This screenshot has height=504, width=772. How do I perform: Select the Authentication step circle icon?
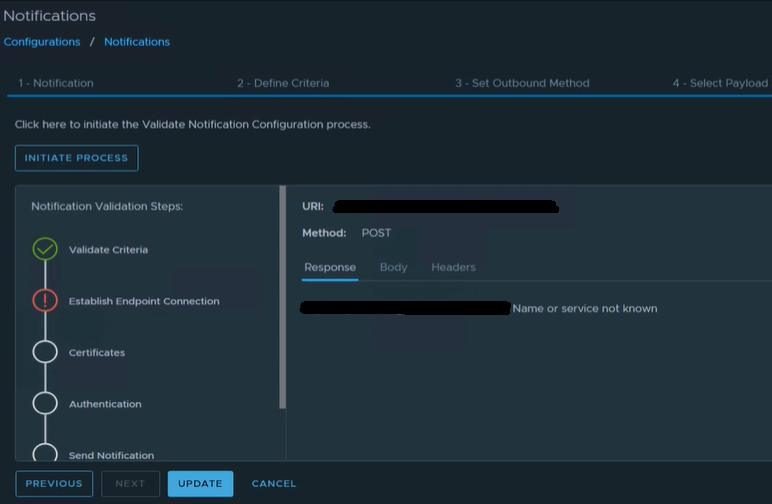tap(45, 403)
